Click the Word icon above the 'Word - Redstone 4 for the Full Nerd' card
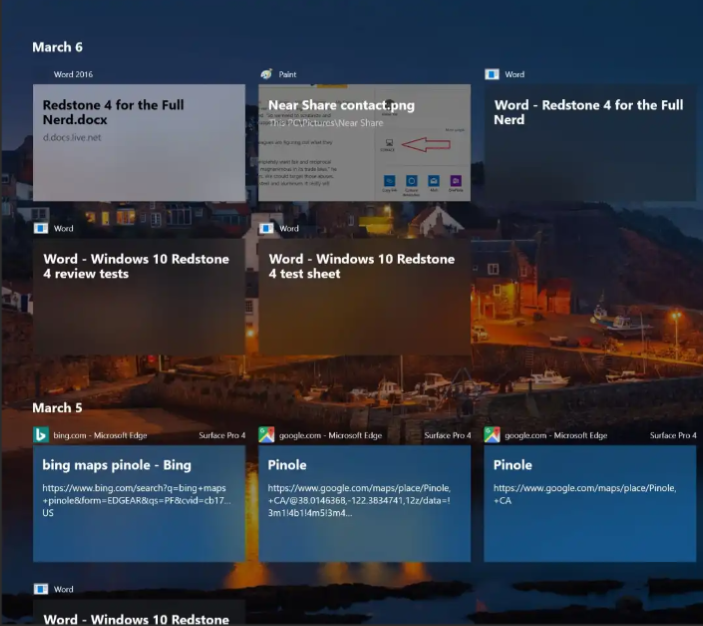This screenshot has height=626, width=703. 492,74
